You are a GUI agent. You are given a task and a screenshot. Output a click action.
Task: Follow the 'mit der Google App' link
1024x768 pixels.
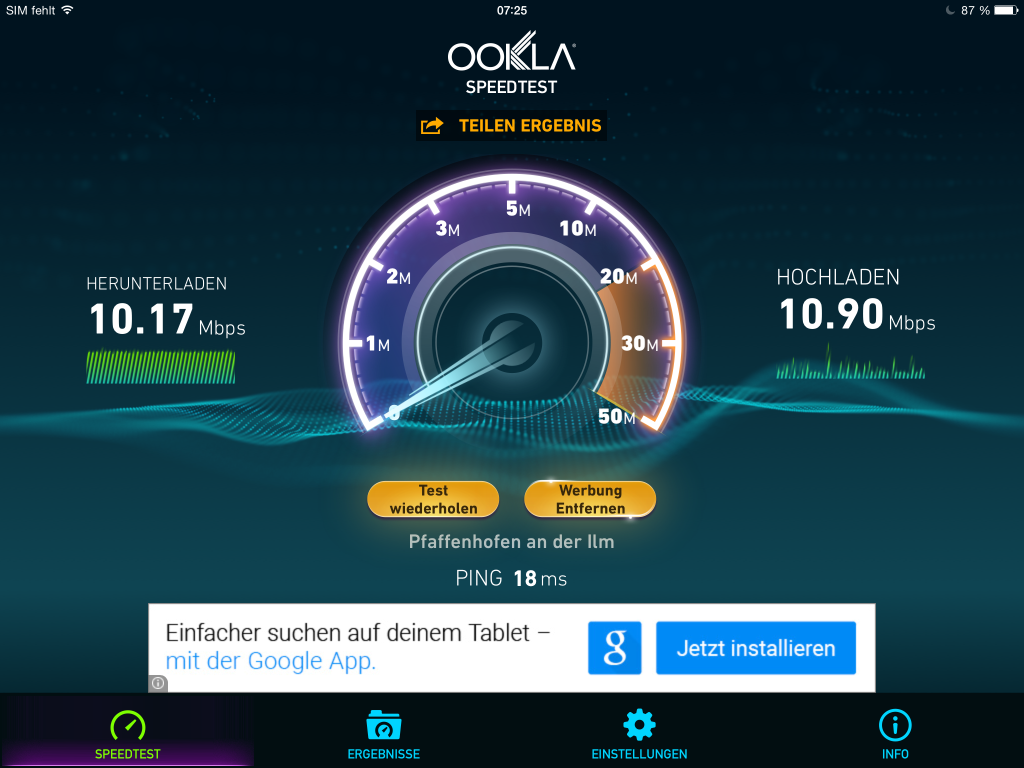[270, 661]
